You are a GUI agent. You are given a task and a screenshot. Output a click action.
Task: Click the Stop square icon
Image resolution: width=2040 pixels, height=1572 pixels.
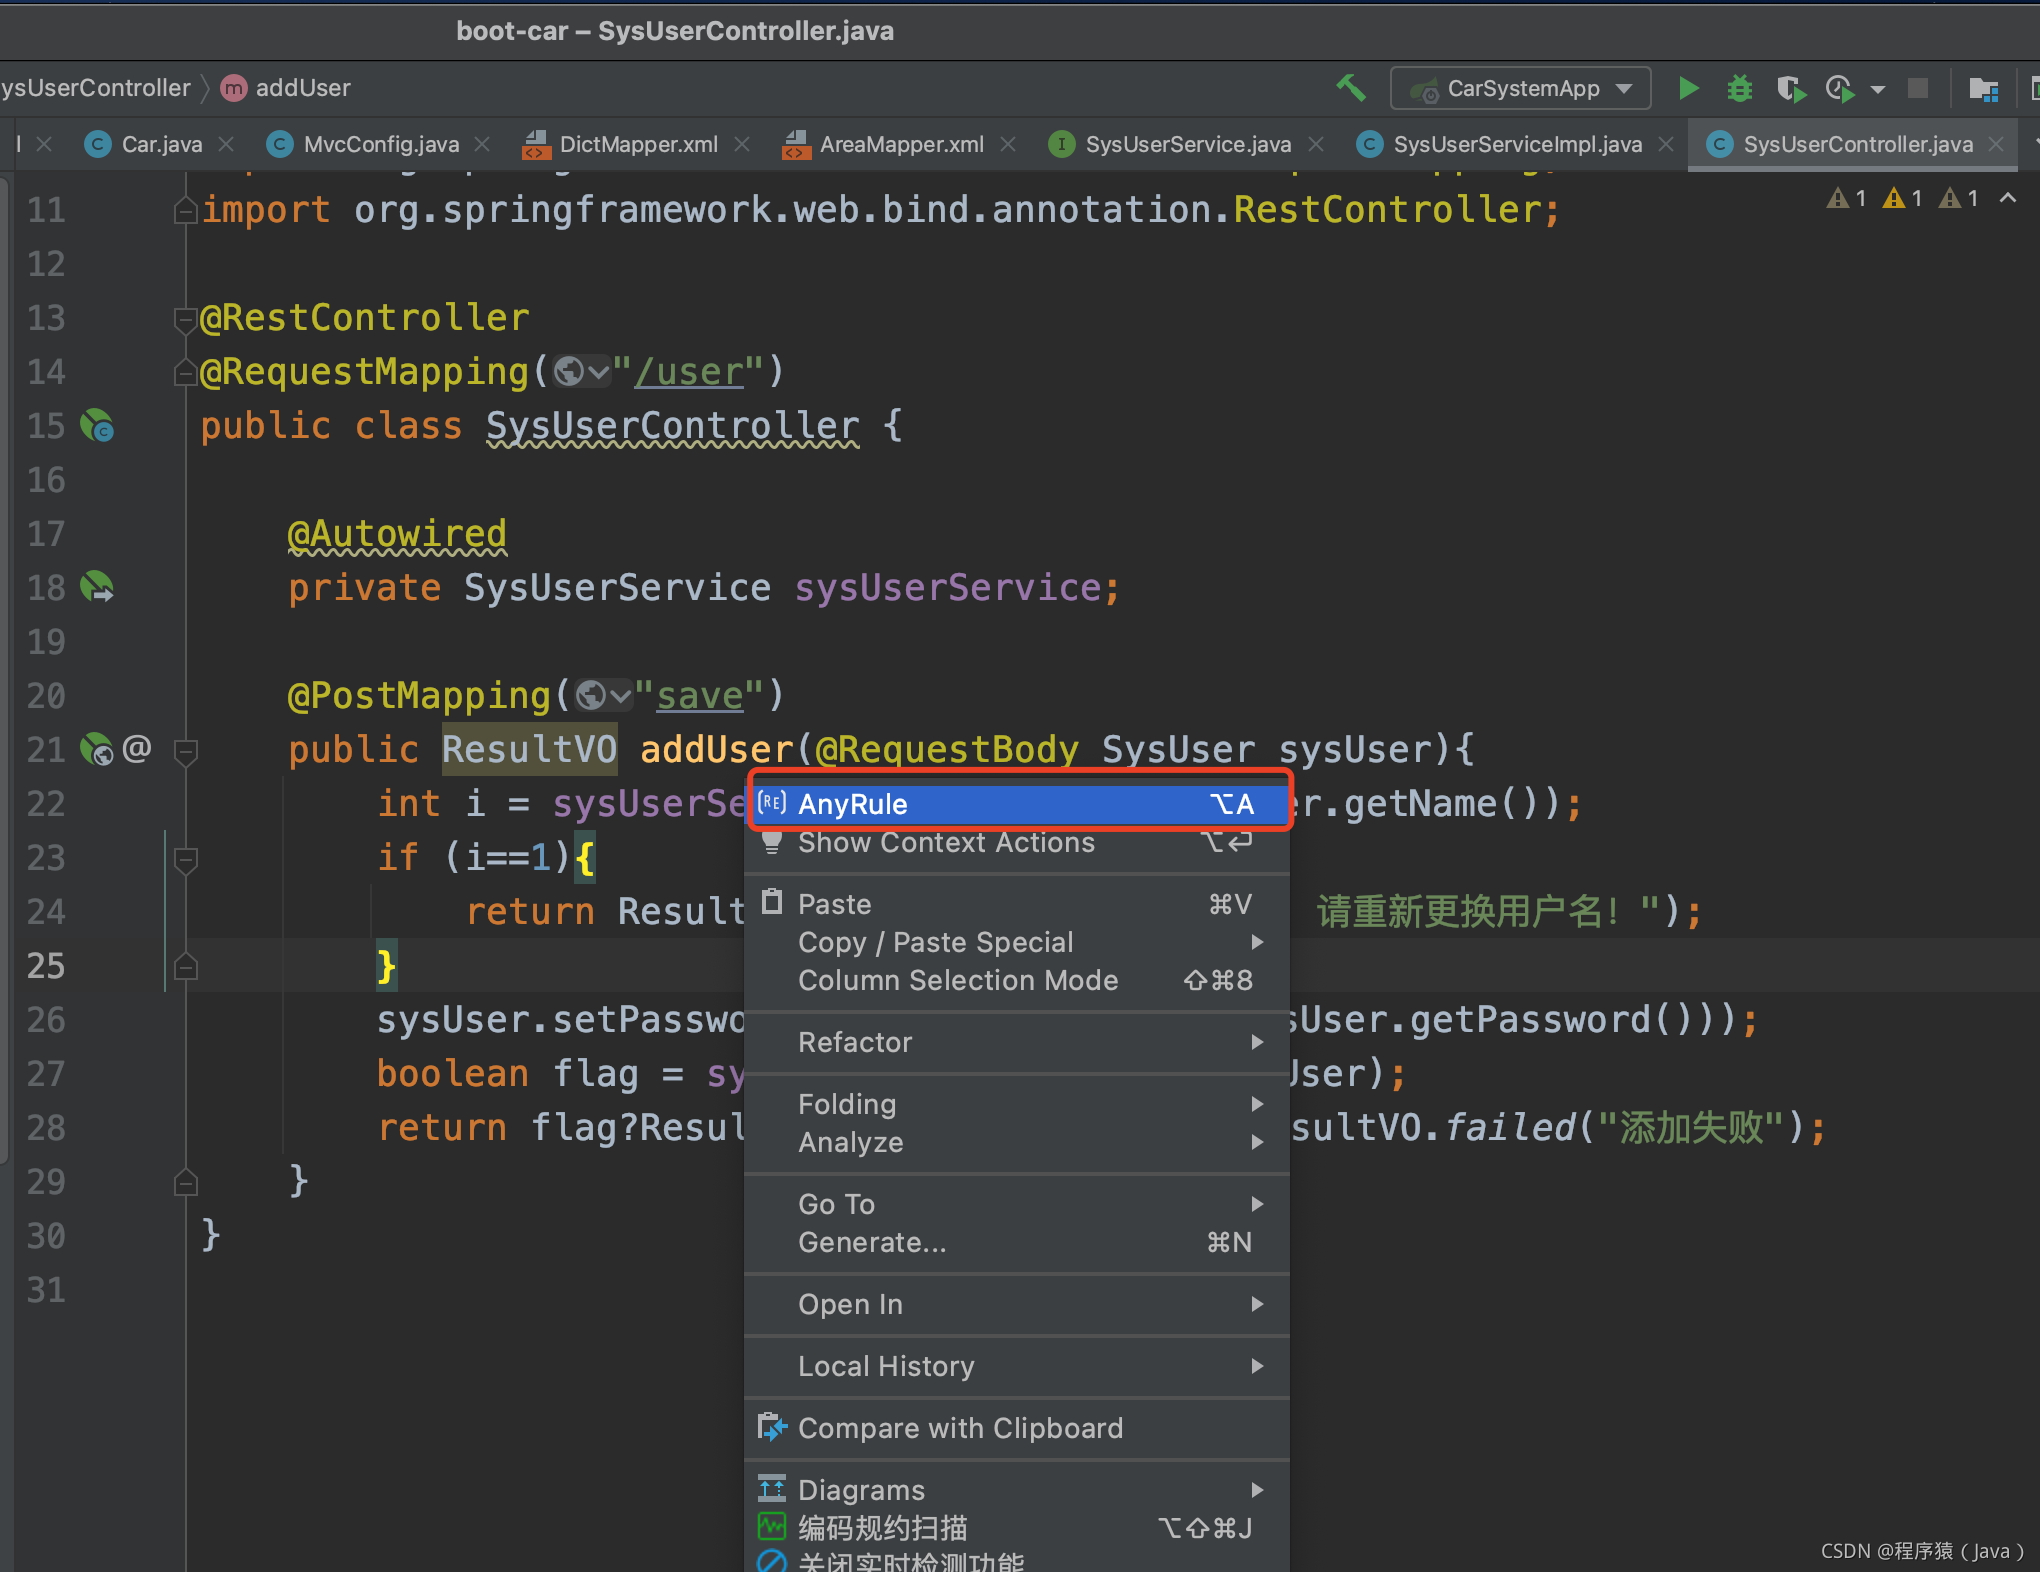click(x=1917, y=88)
